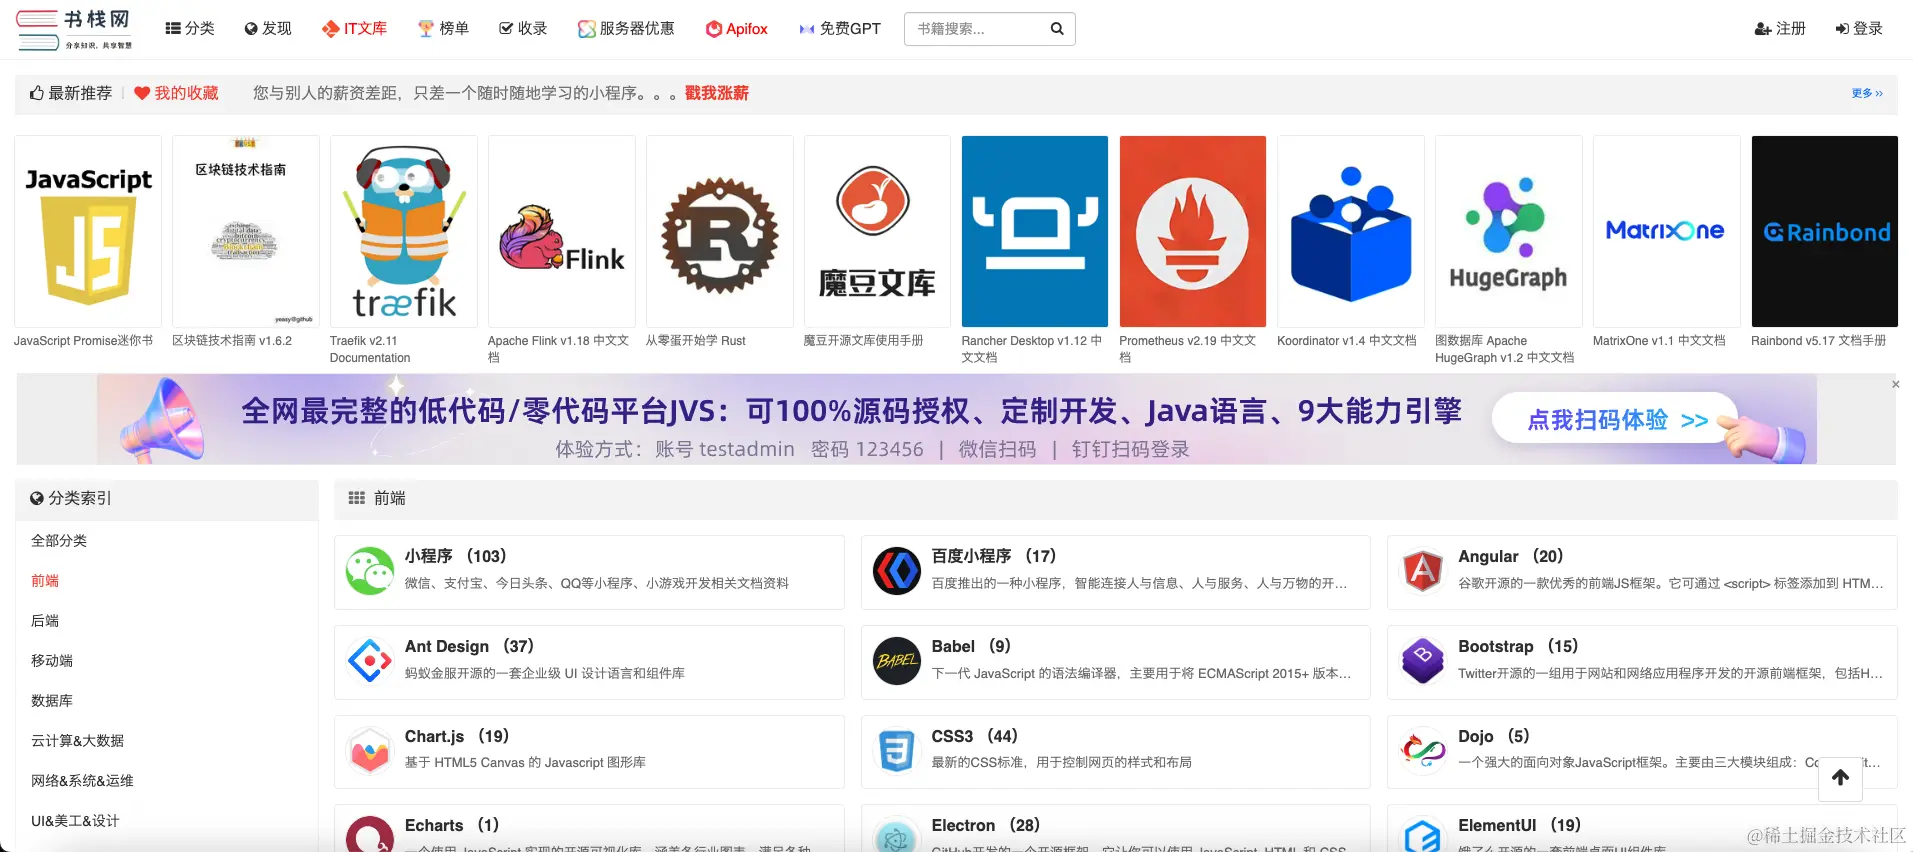Select 云计算&大数据 category
The image size is (1913, 852).
[x=78, y=740]
